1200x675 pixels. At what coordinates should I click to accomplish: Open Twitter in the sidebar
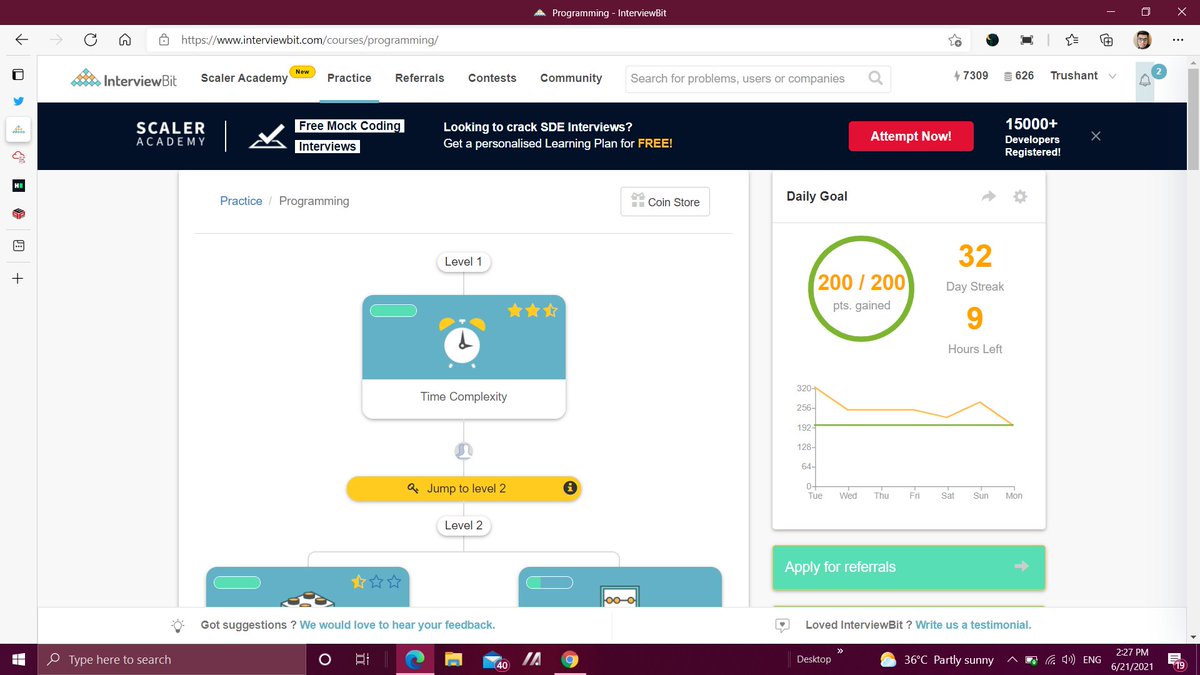(18, 101)
